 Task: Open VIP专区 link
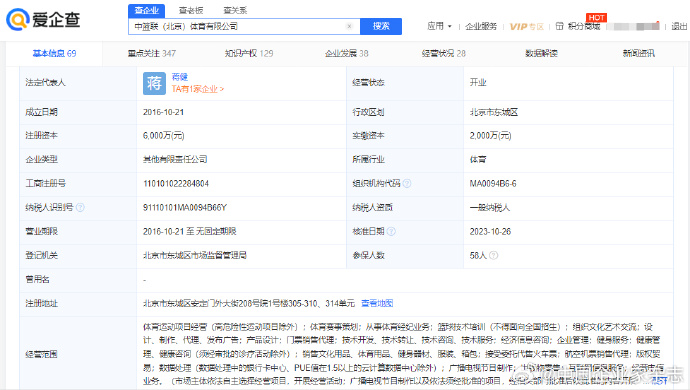[x=527, y=27]
